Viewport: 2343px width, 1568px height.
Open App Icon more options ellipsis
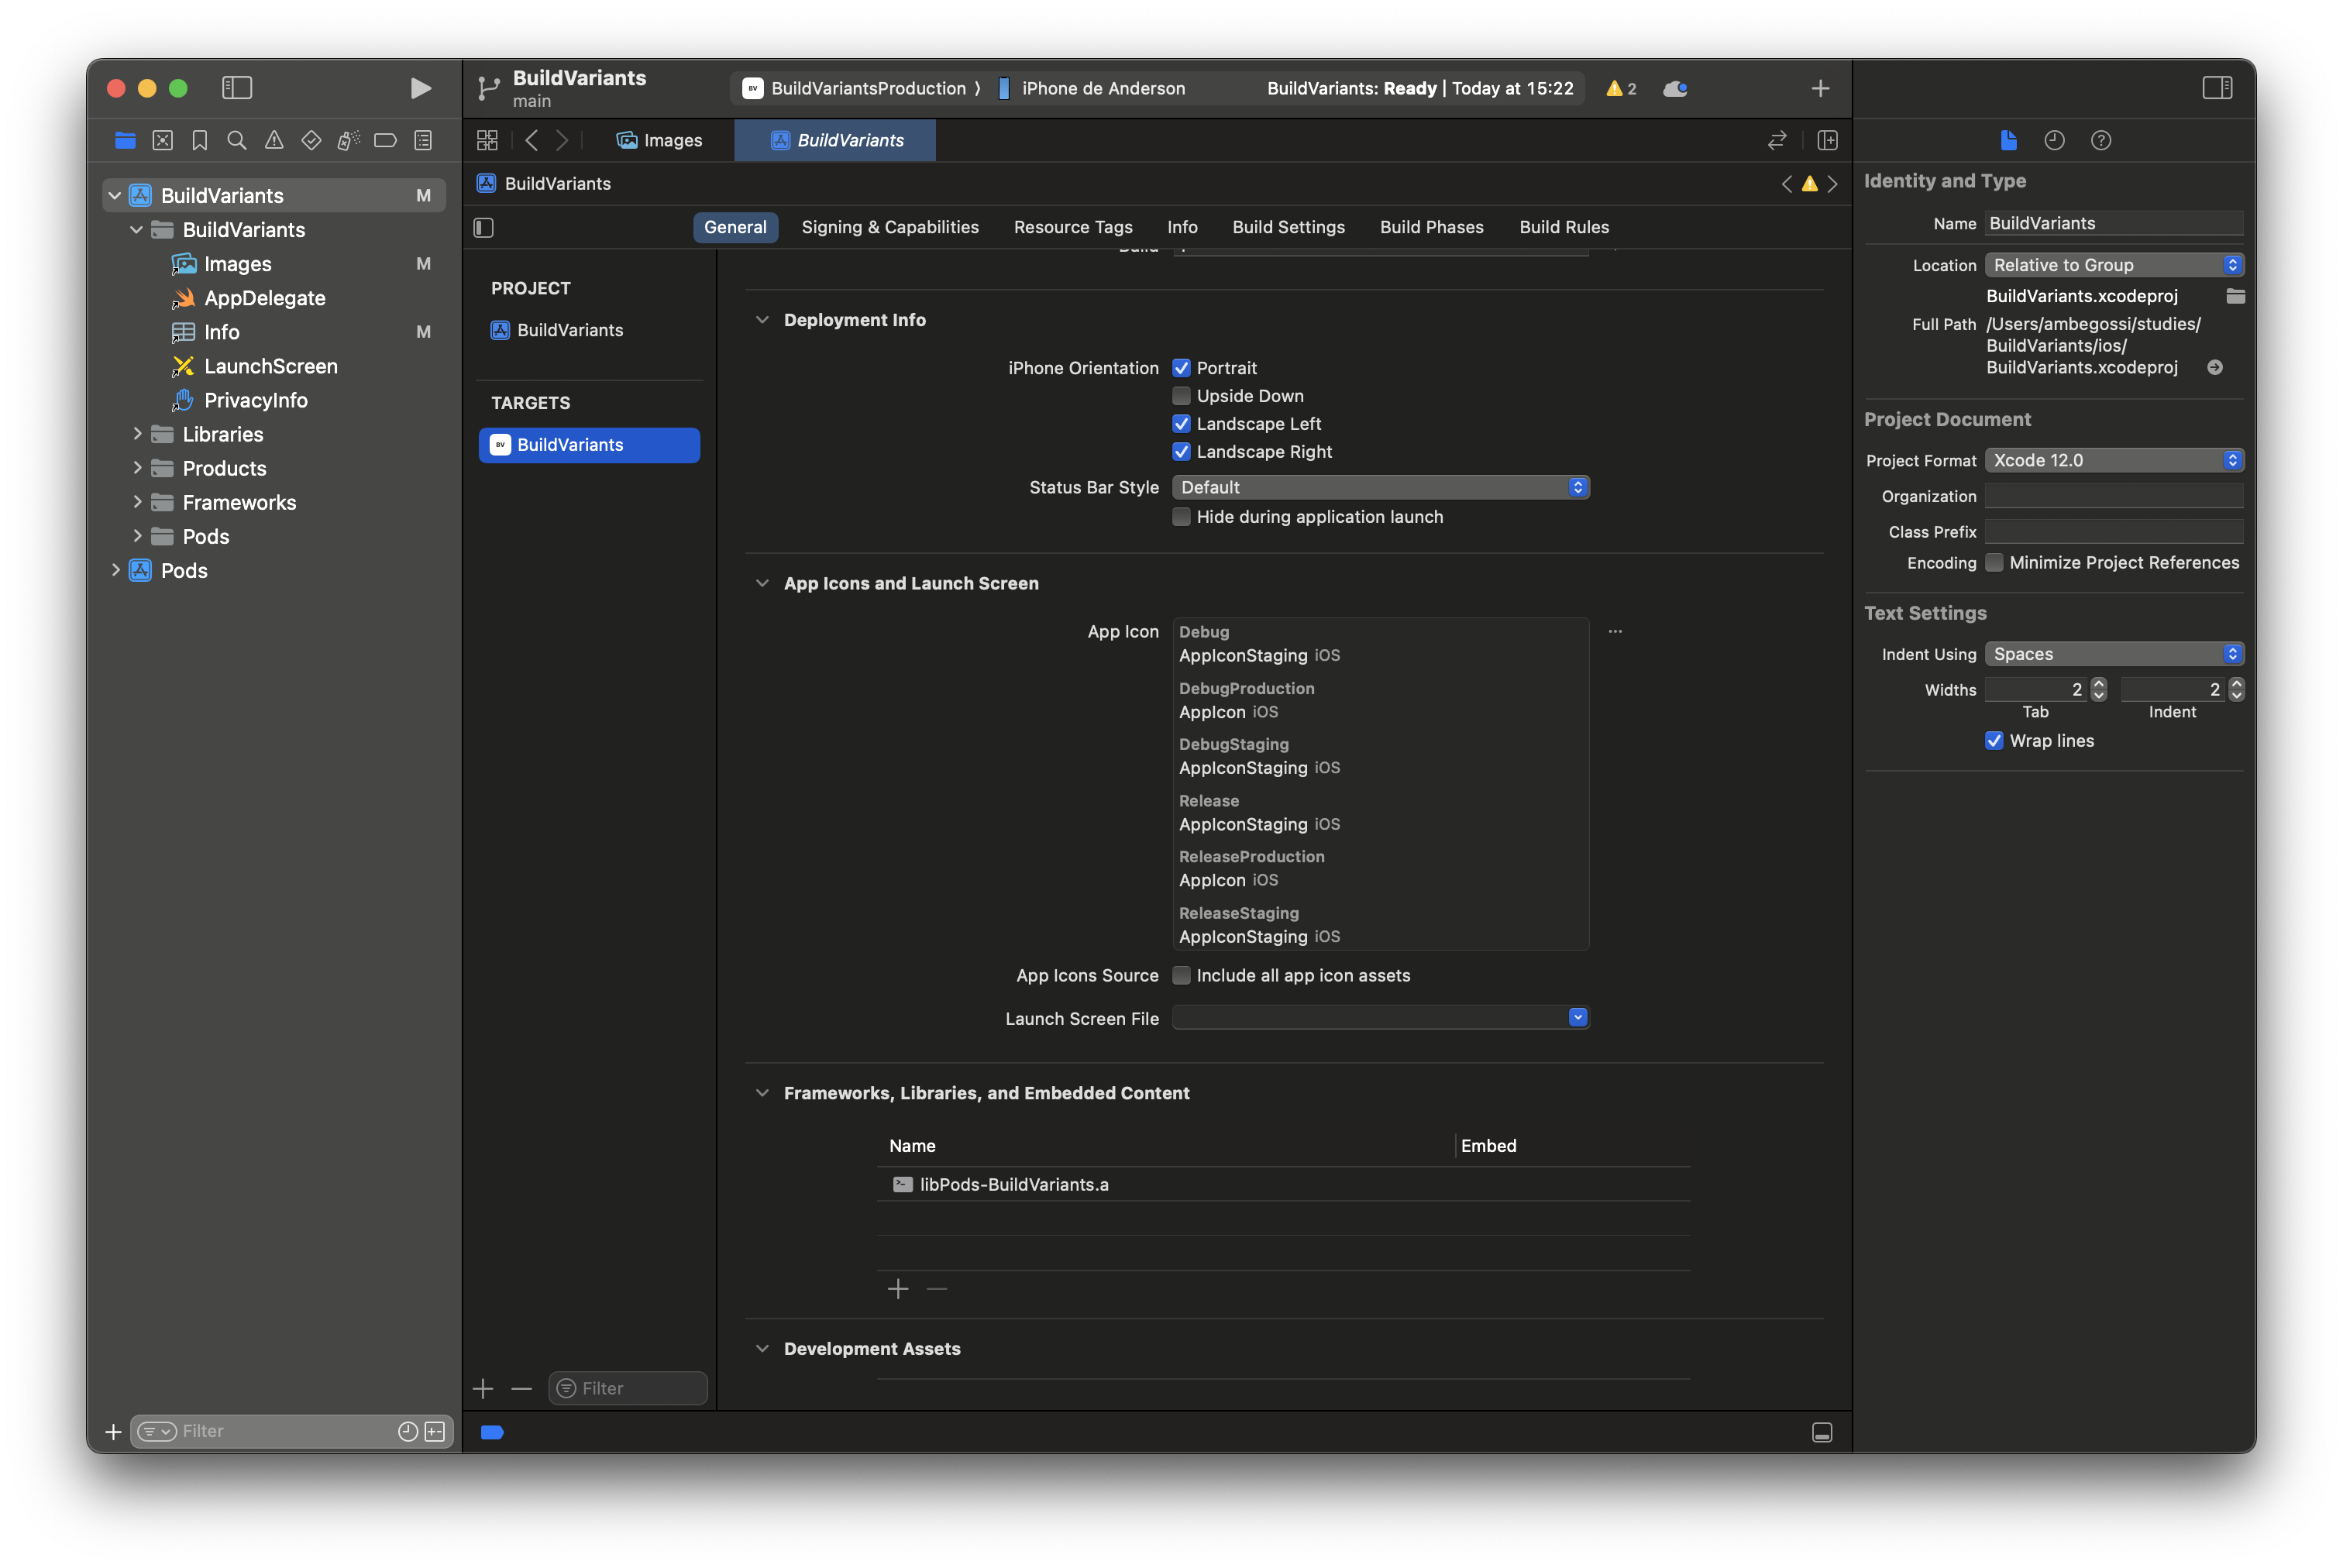(x=1615, y=631)
